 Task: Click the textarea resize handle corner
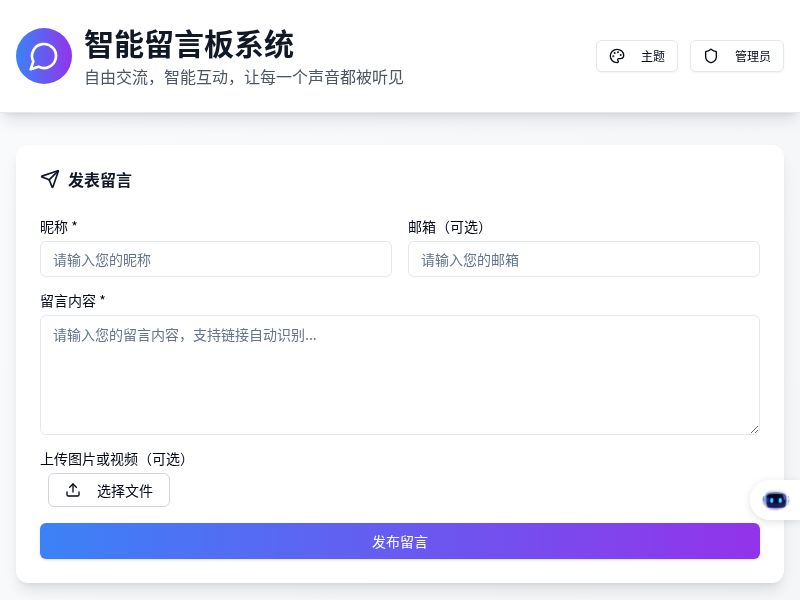point(755,428)
